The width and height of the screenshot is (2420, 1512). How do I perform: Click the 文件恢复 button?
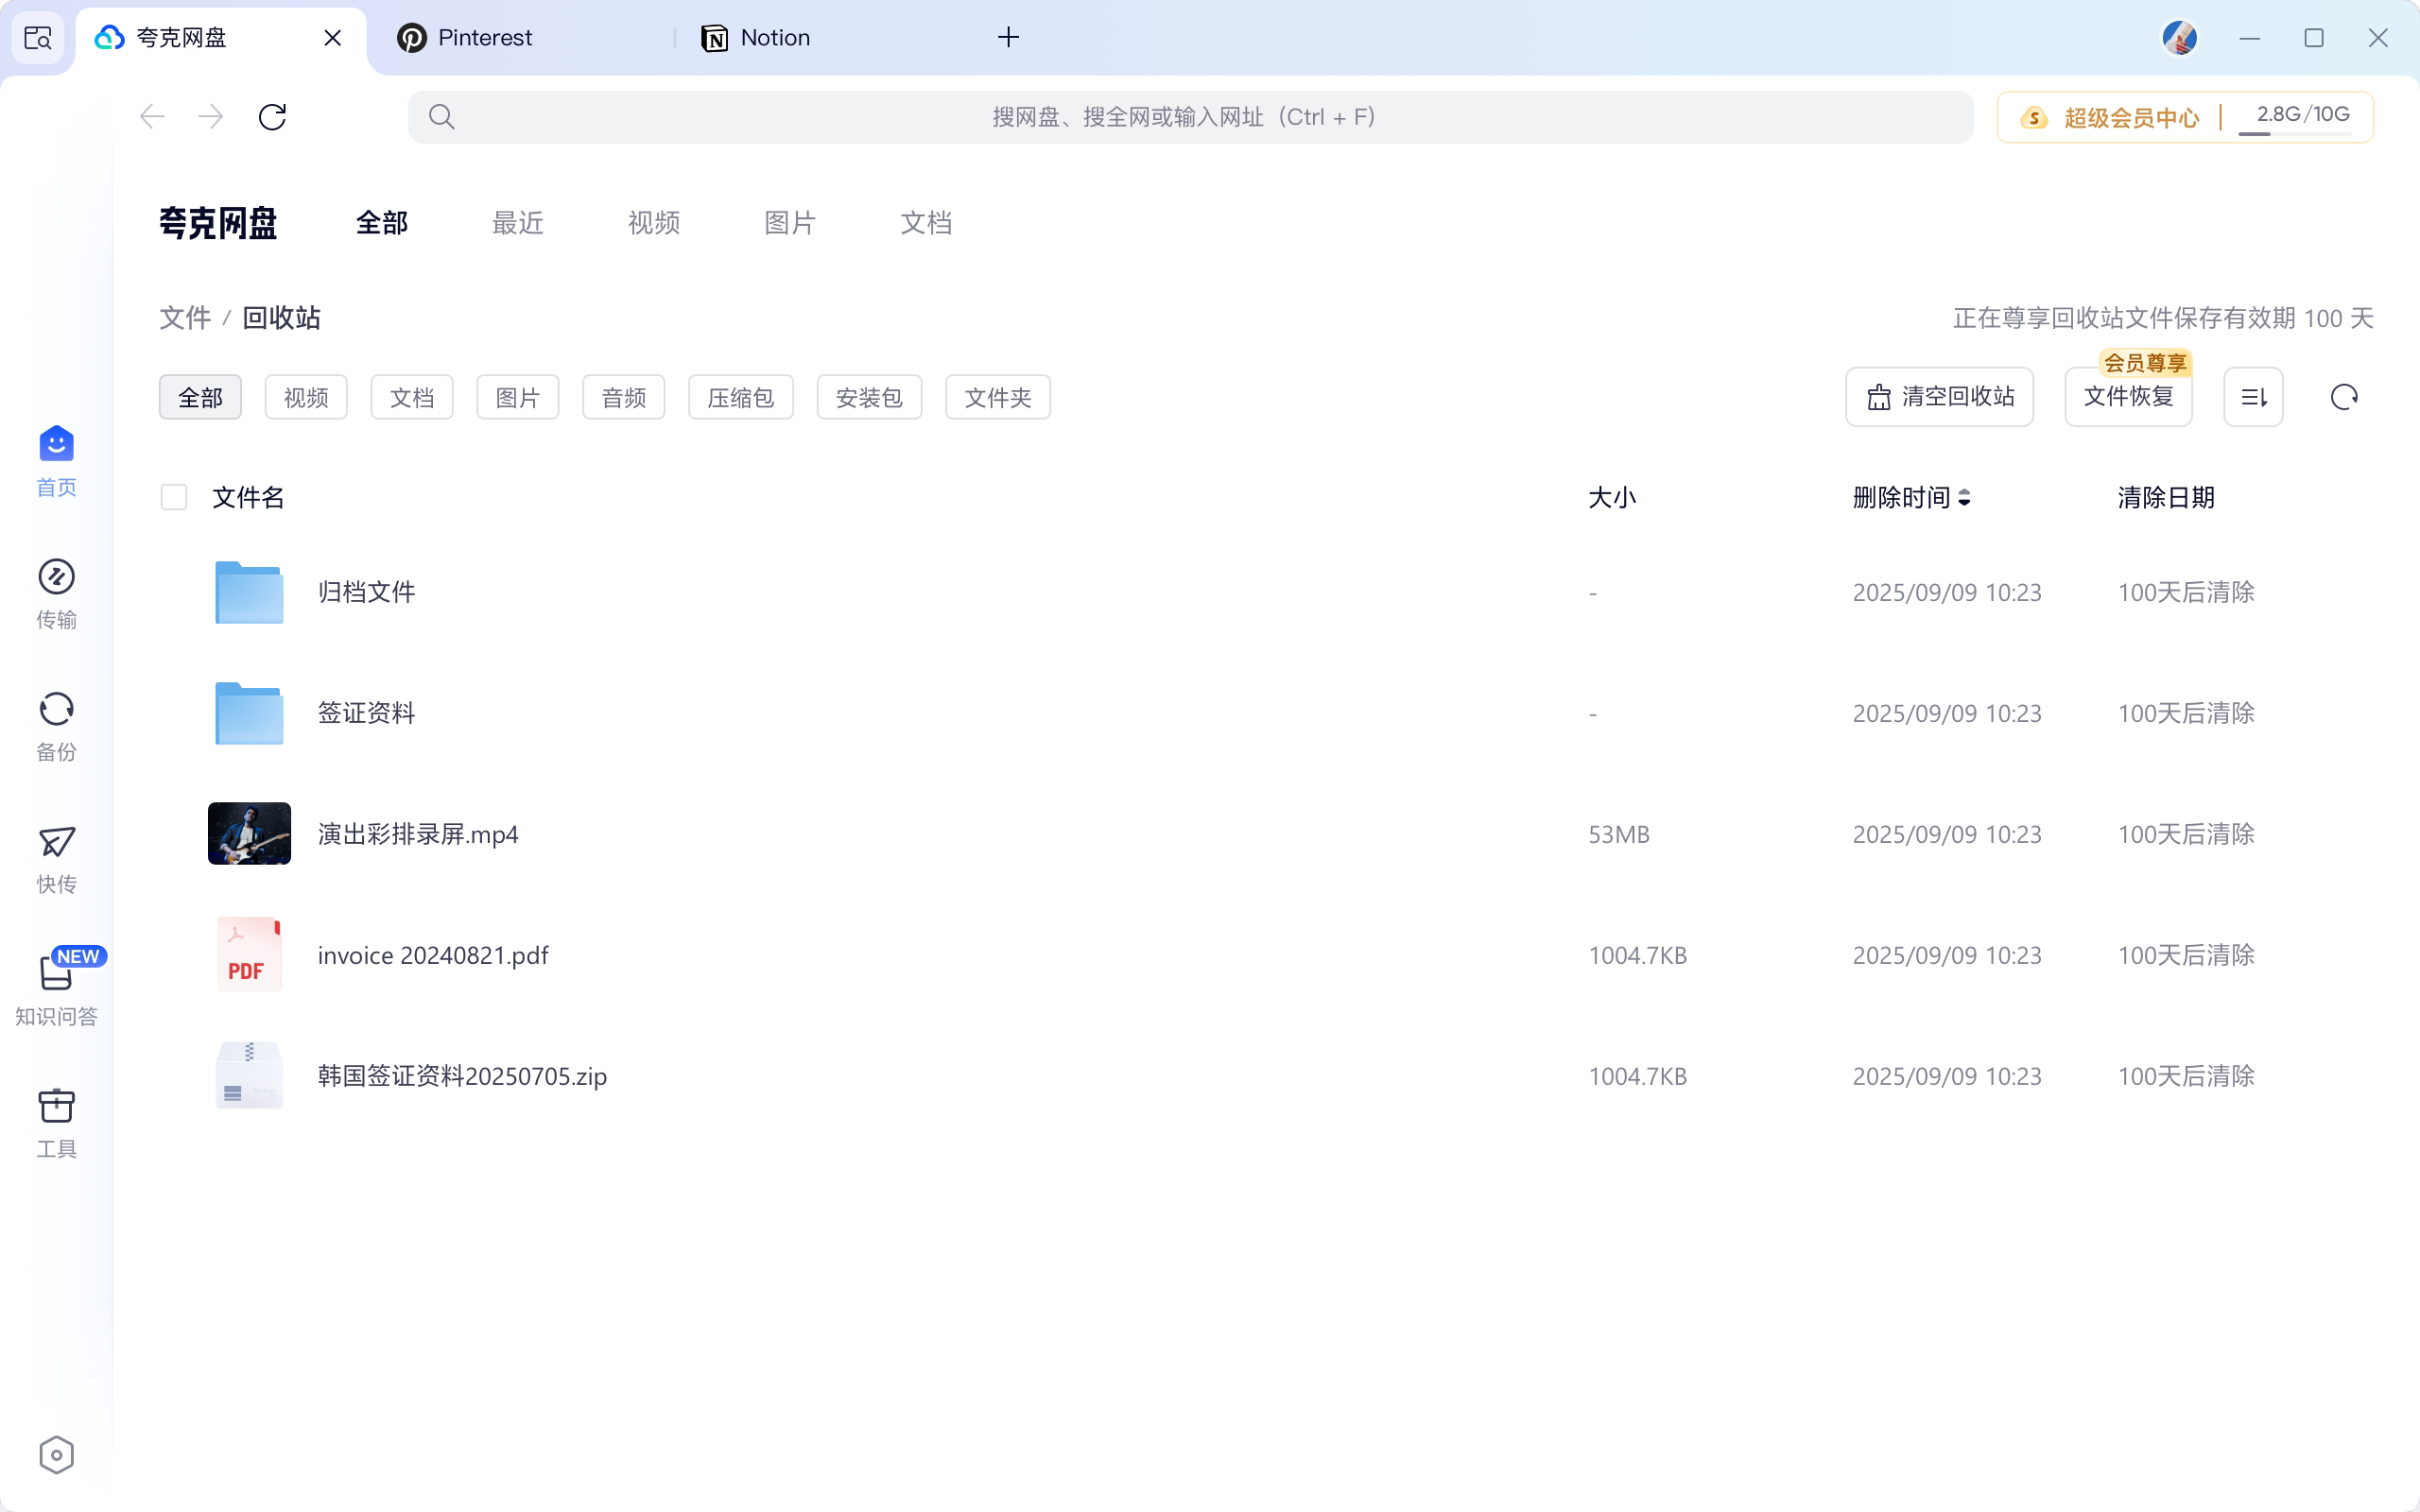[x=2128, y=397]
